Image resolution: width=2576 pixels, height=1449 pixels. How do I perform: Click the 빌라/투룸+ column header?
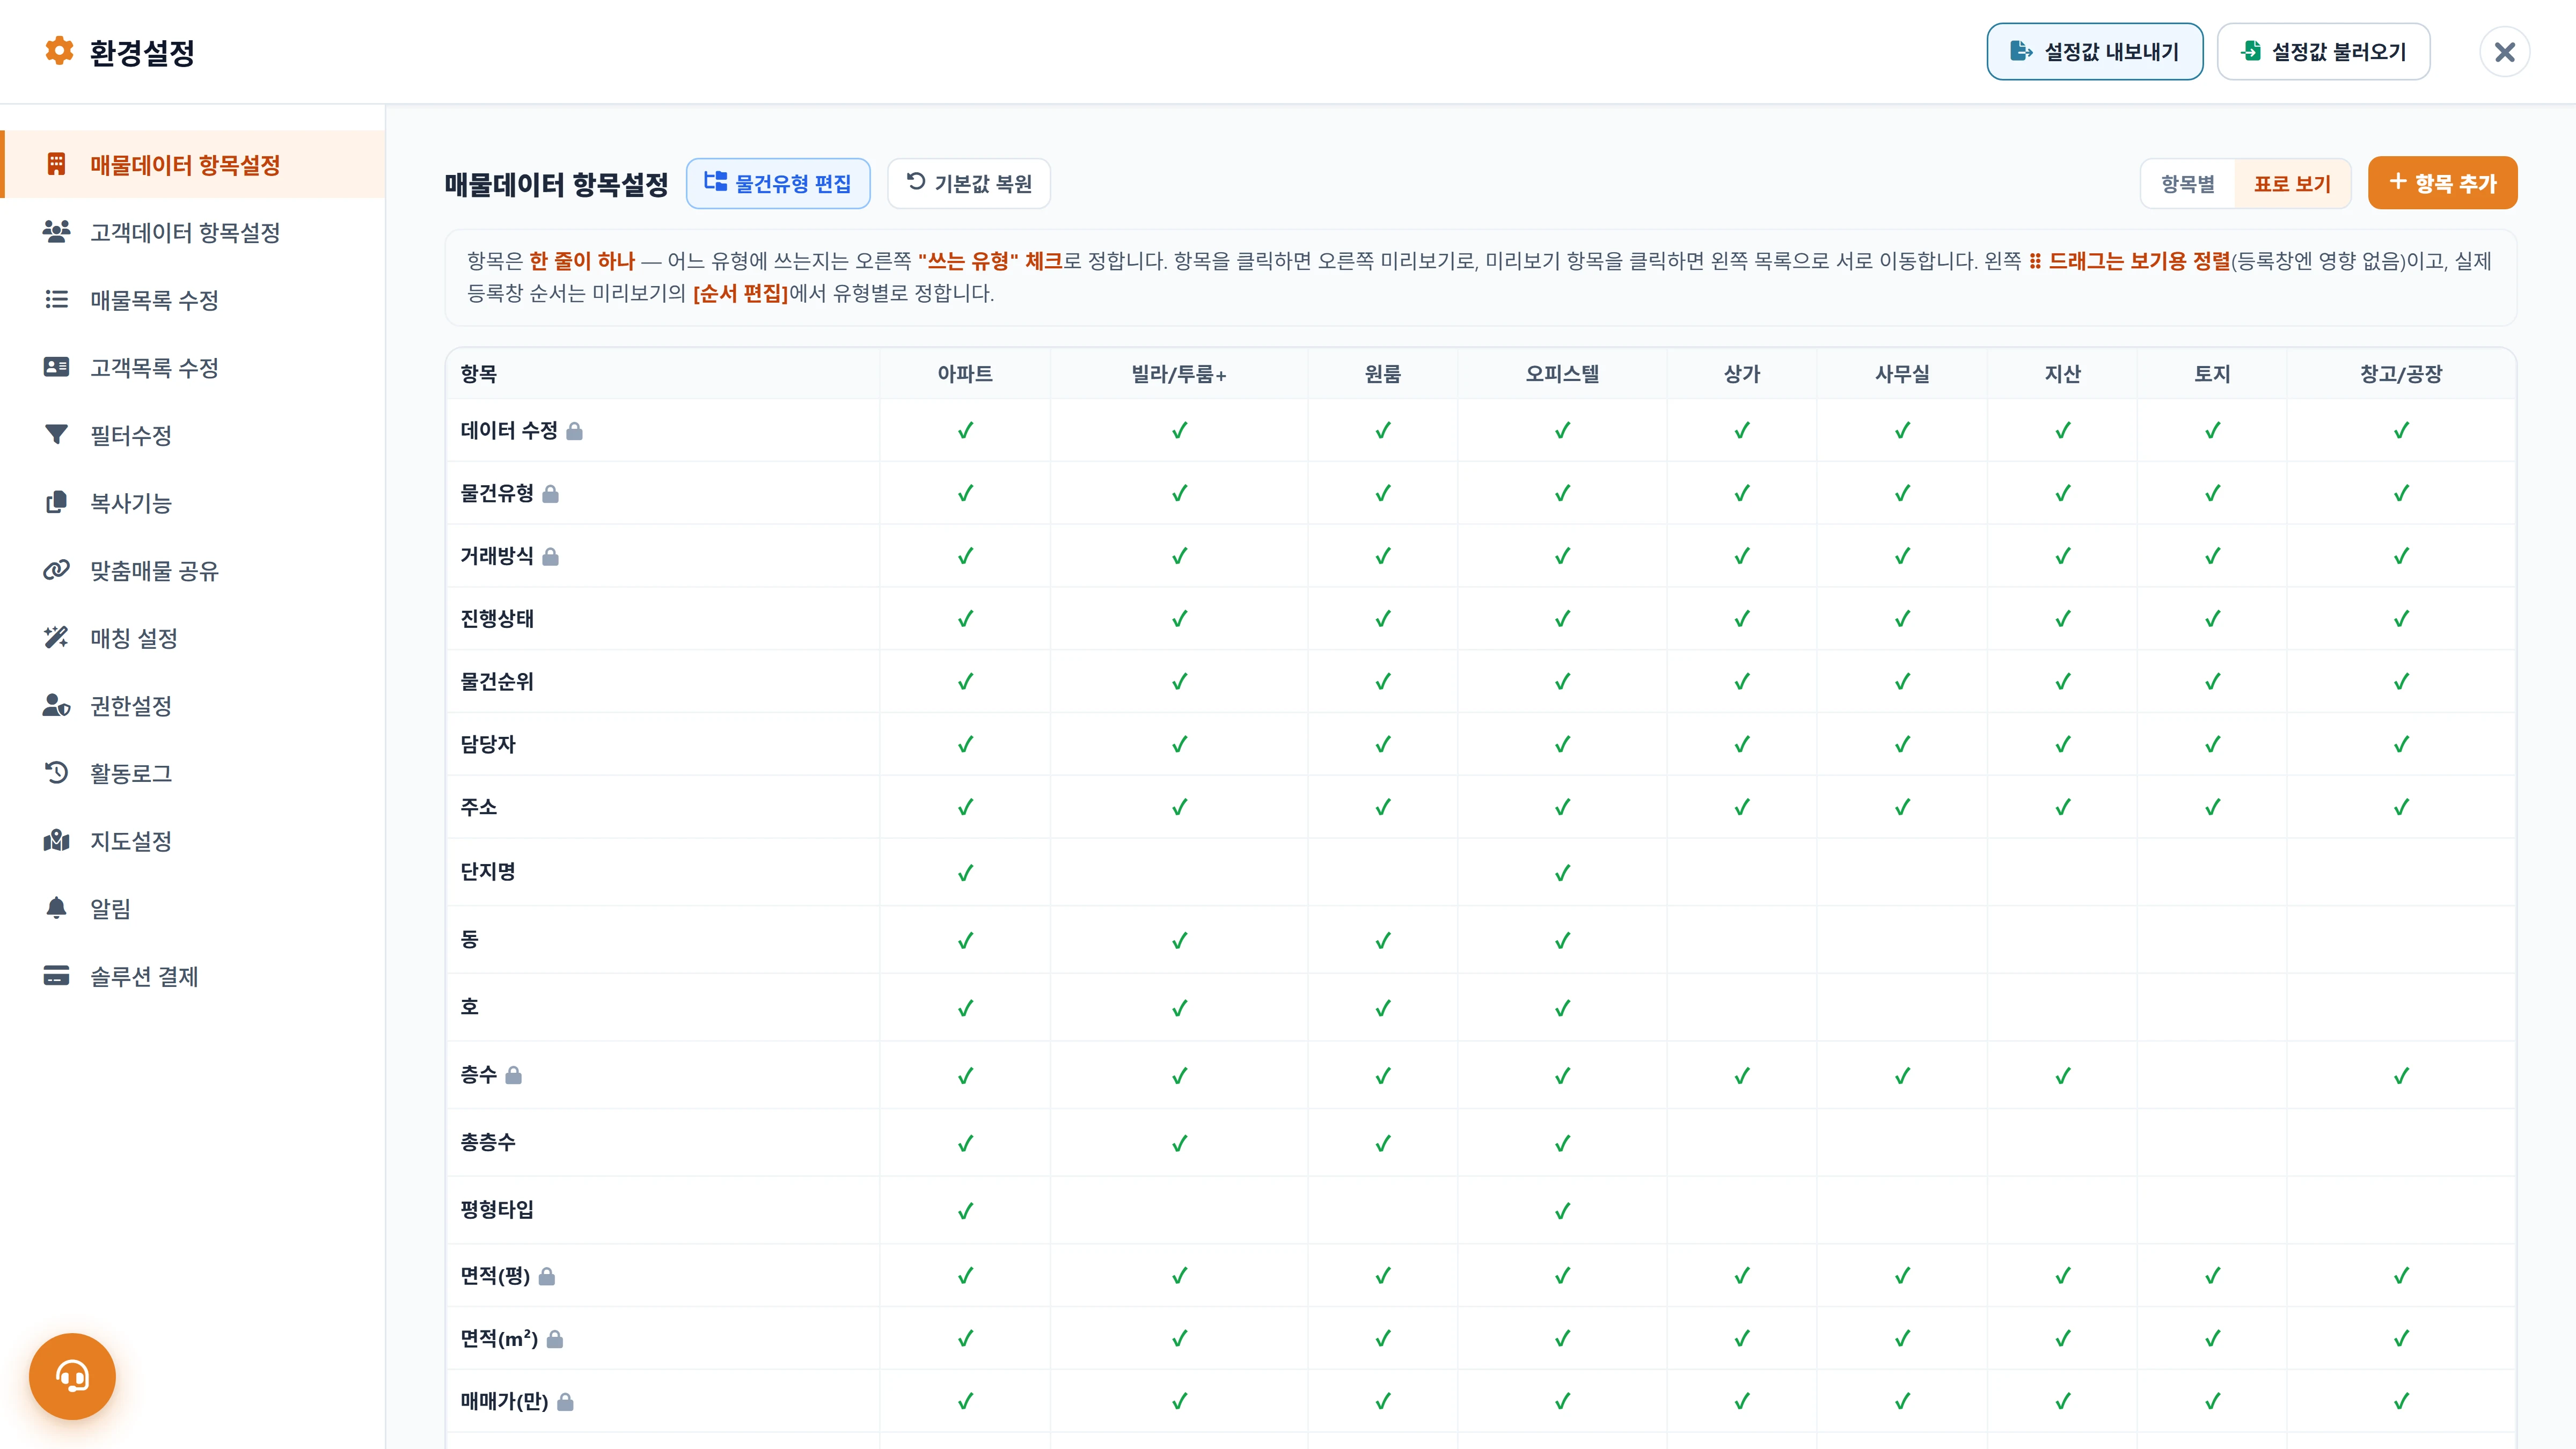click(1179, 374)
